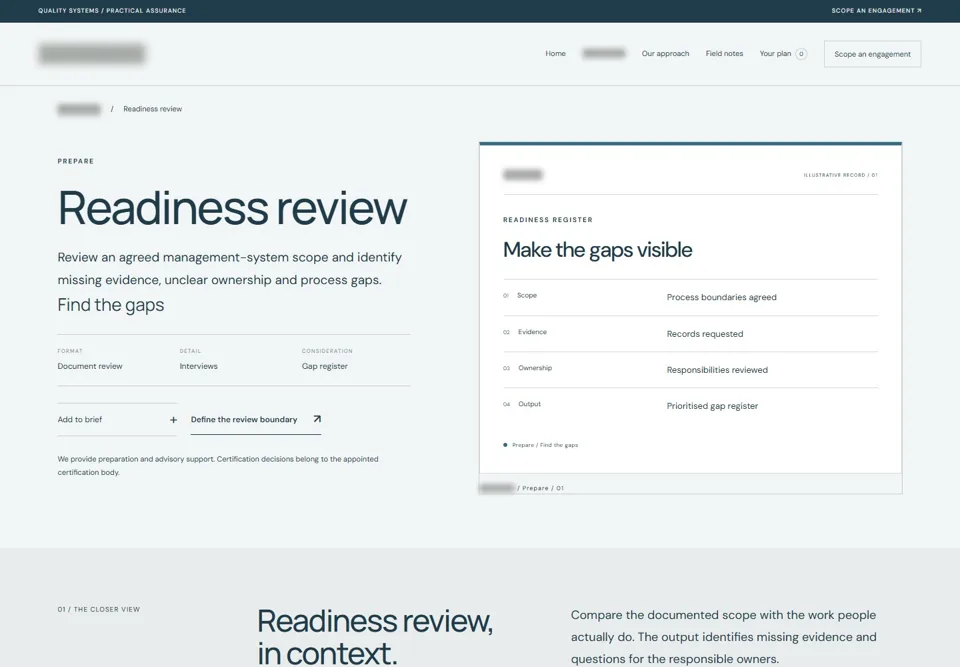Click the Add to brief button
This screenshot has height=667, width=960.
pyautogui.click(x=117, y=420)
